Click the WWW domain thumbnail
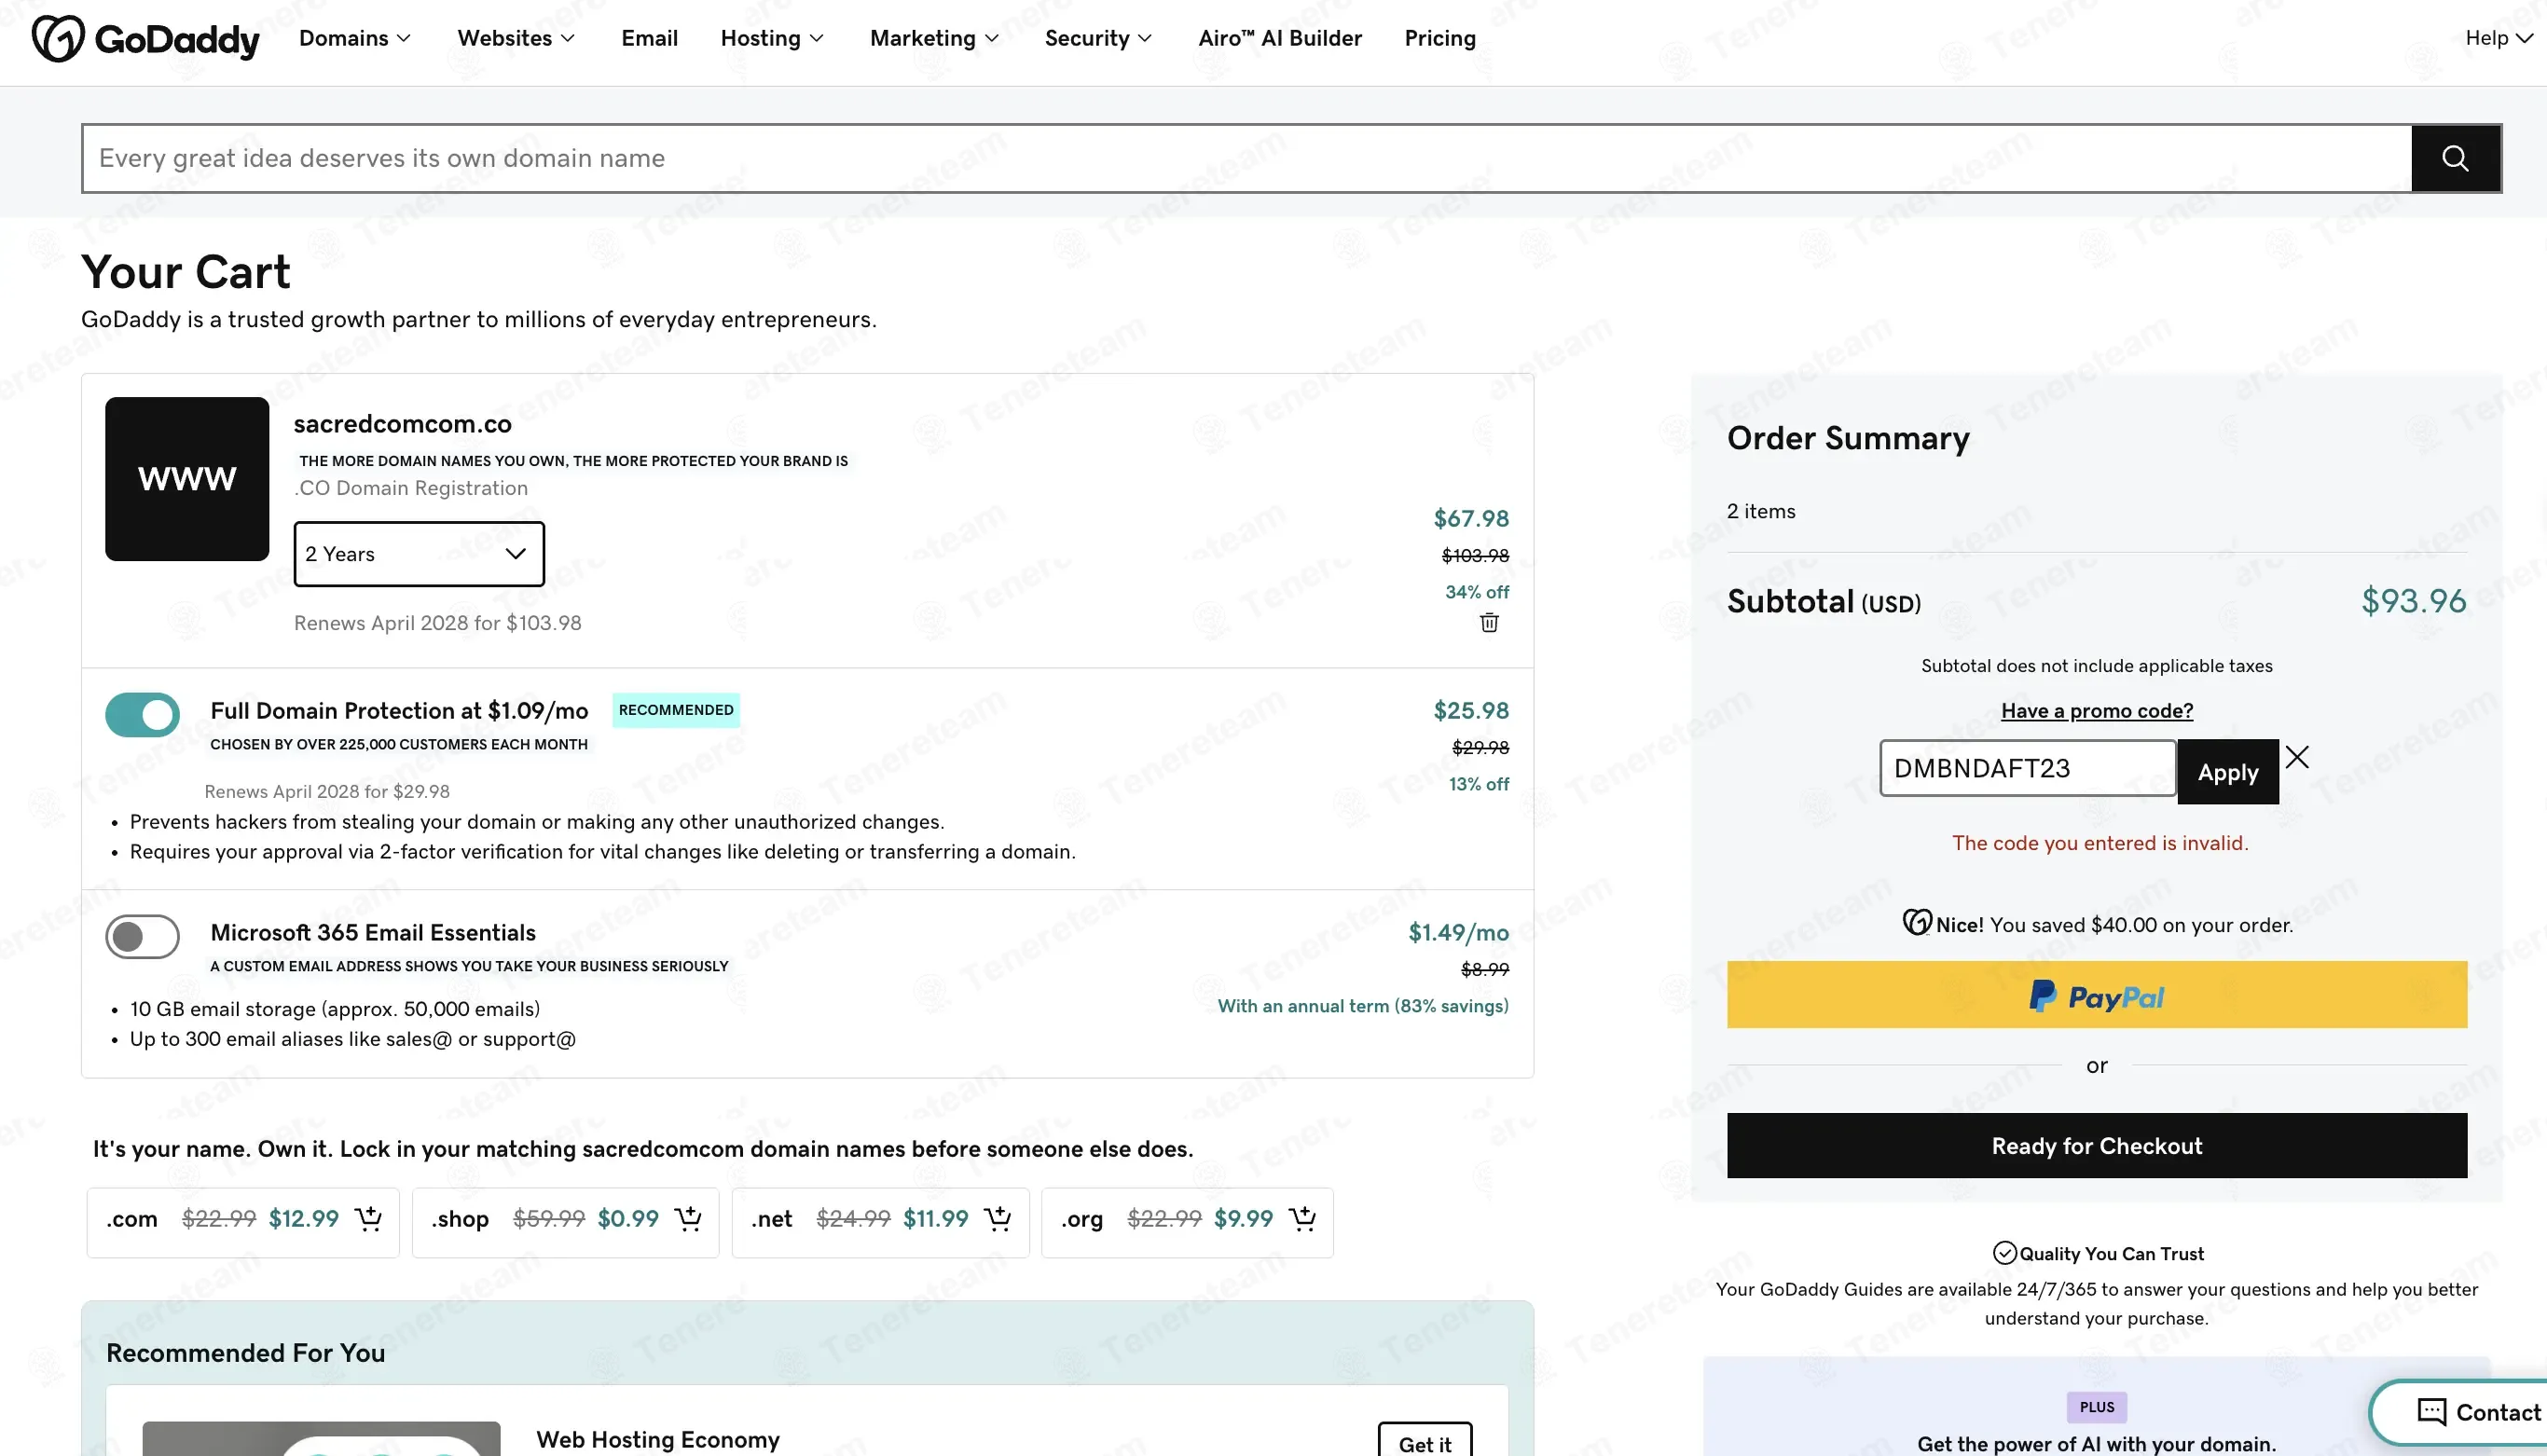Image resolution: width=2547 pixels, height=1456 pixels. 187,479
